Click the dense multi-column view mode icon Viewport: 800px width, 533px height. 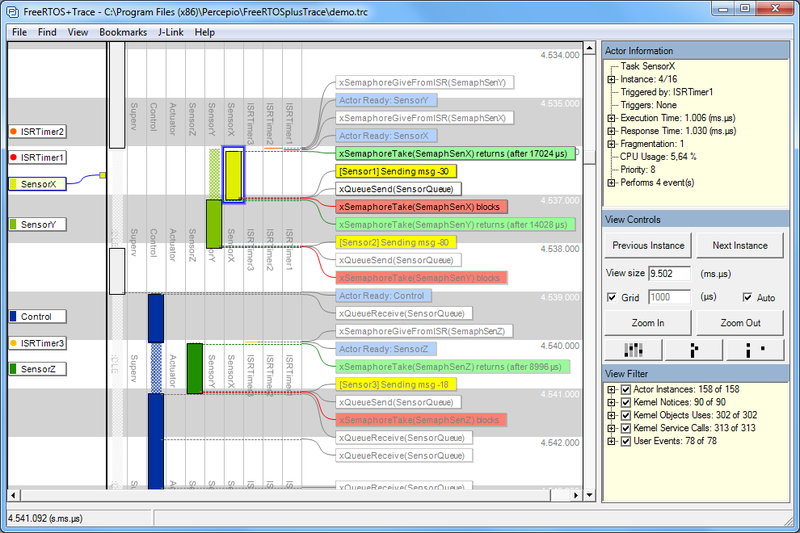coord(635,349)
